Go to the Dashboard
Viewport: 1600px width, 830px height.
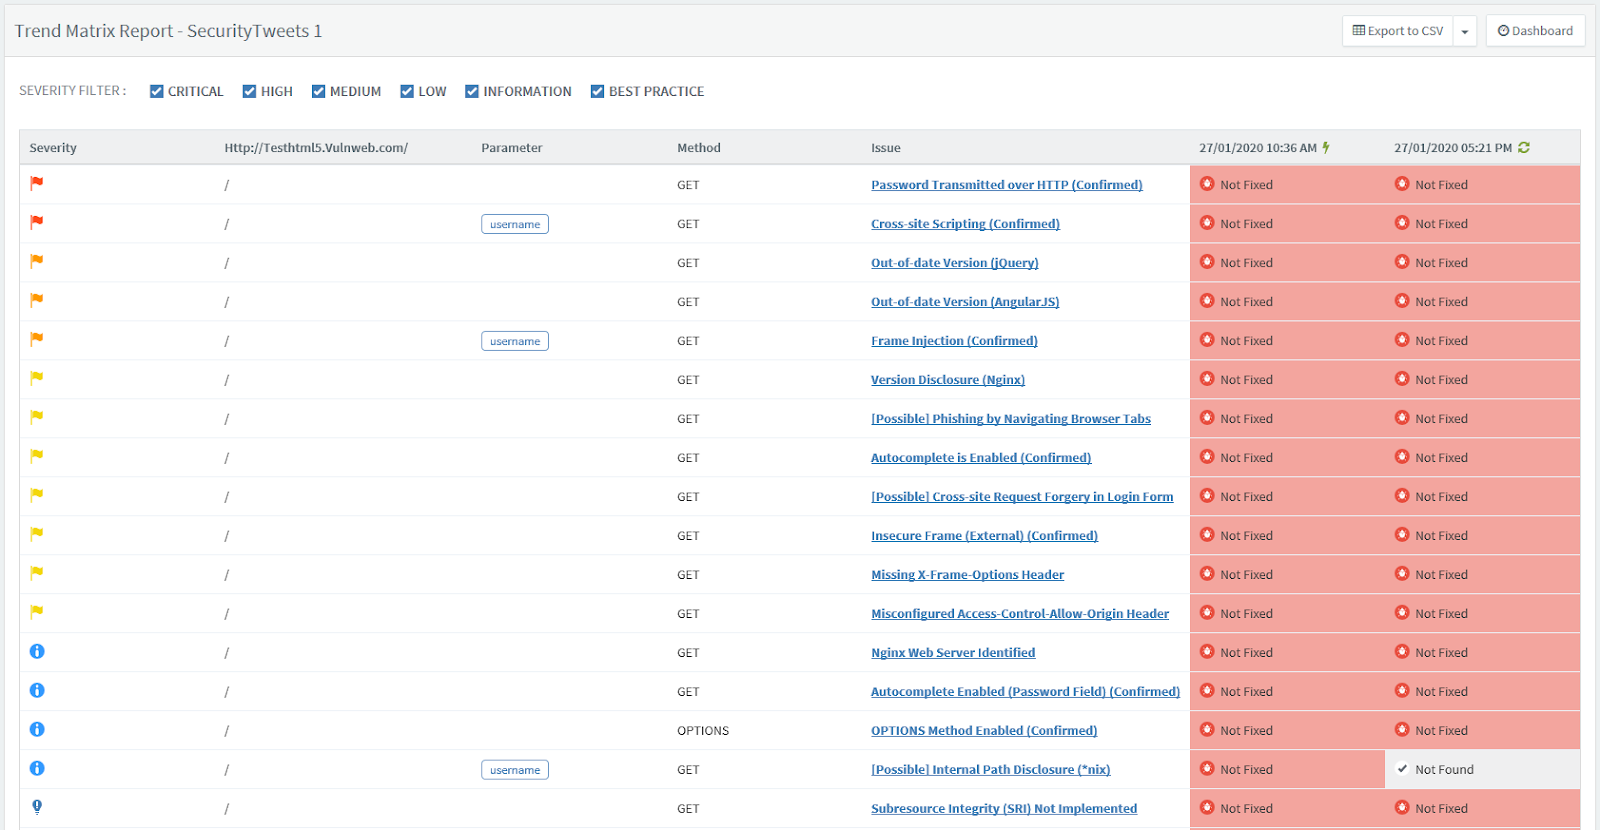(x=1535, y=31)
